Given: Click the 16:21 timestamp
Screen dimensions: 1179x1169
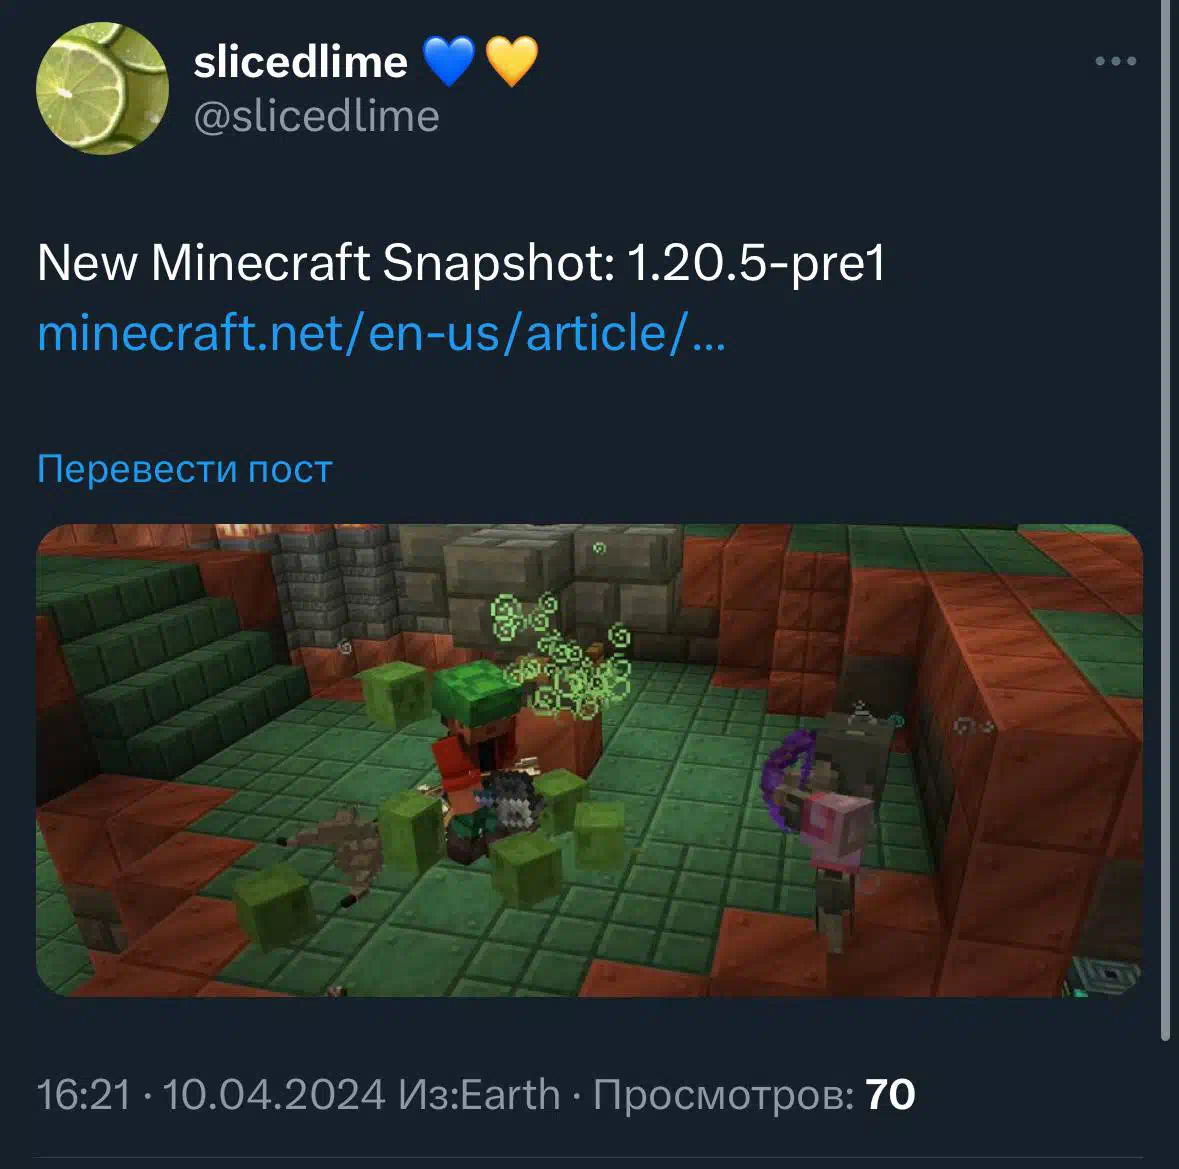Looking at the screenshot, I should click(x=83, y=1094).
